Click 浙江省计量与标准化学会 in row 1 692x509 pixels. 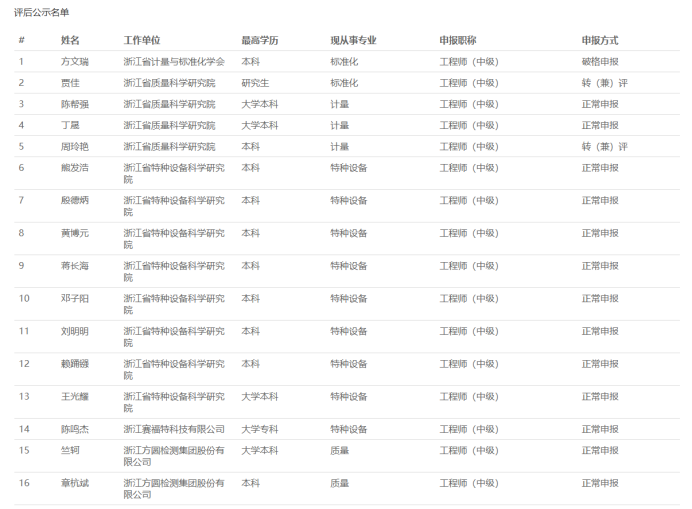(x=174, y=62)
